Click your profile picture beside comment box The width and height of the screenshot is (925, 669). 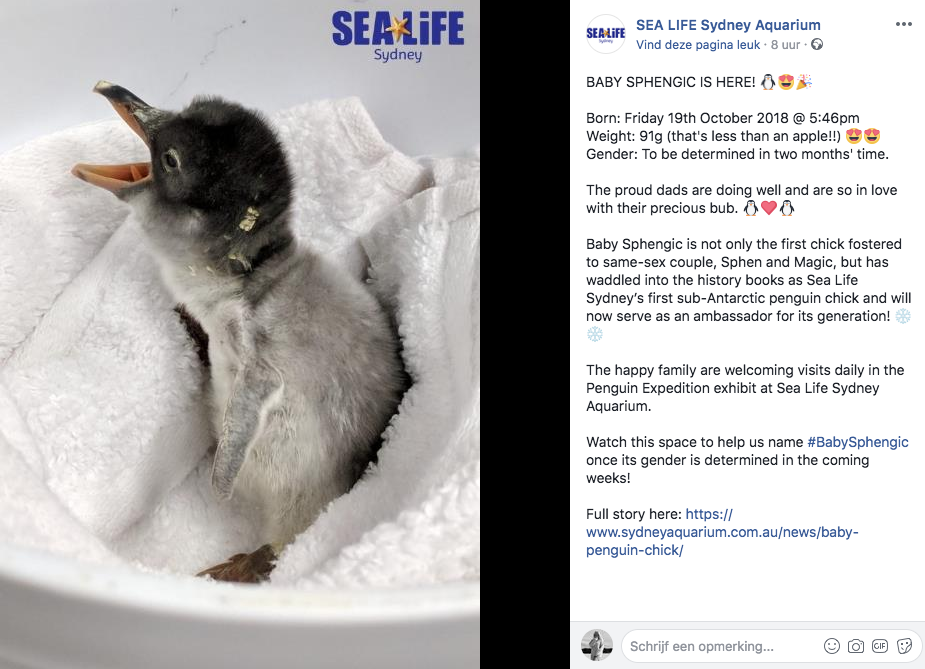(597, 645)
